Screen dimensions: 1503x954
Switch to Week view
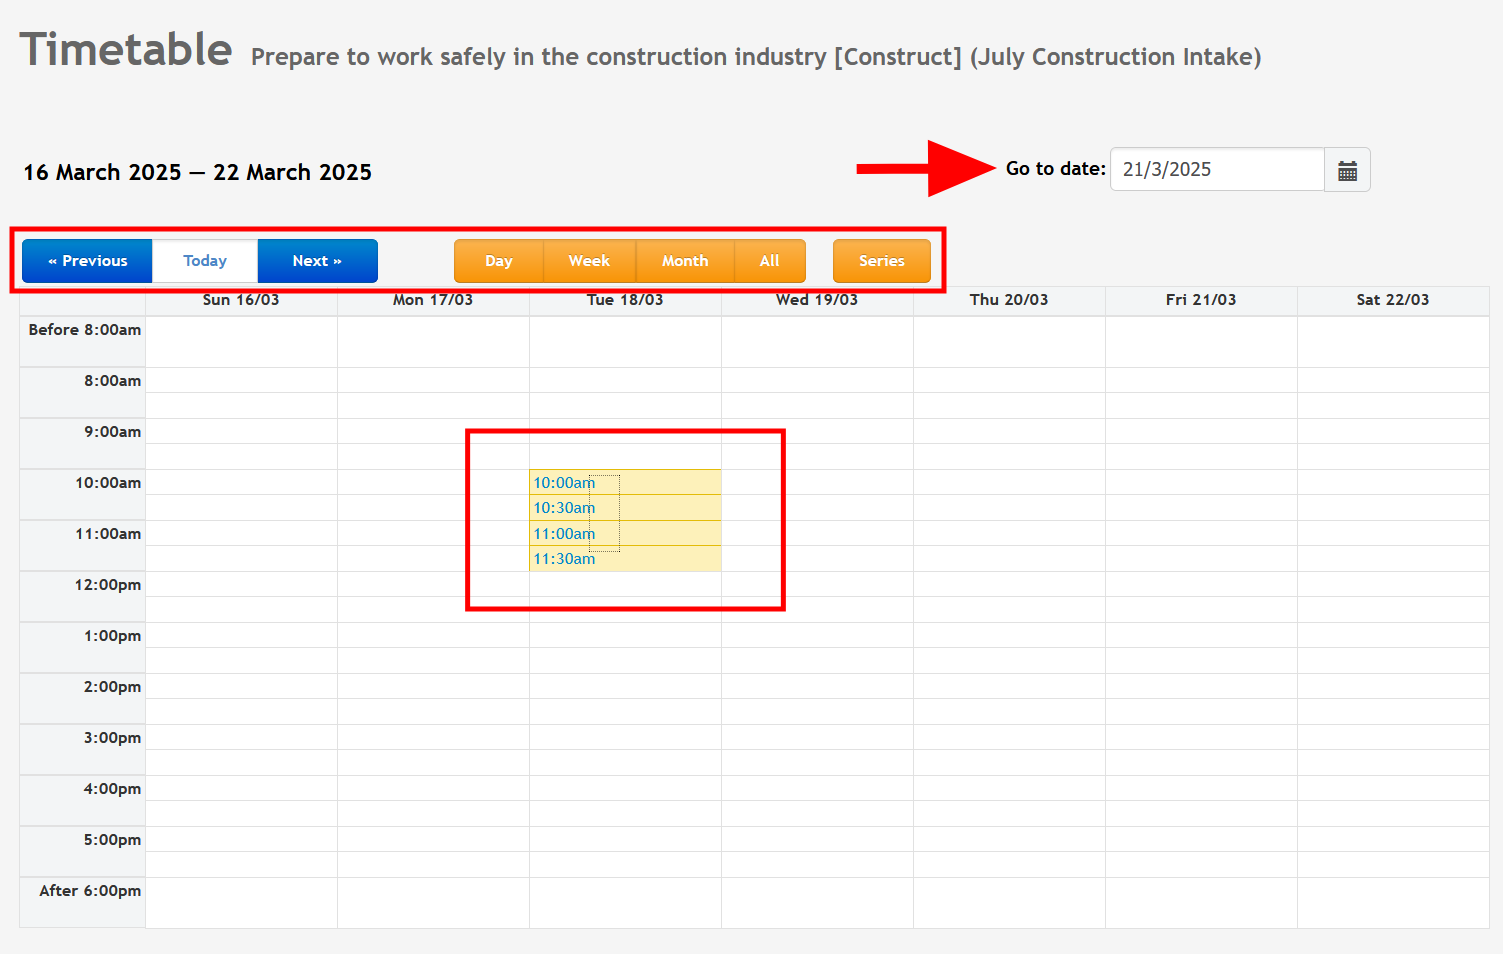point(589,261)
